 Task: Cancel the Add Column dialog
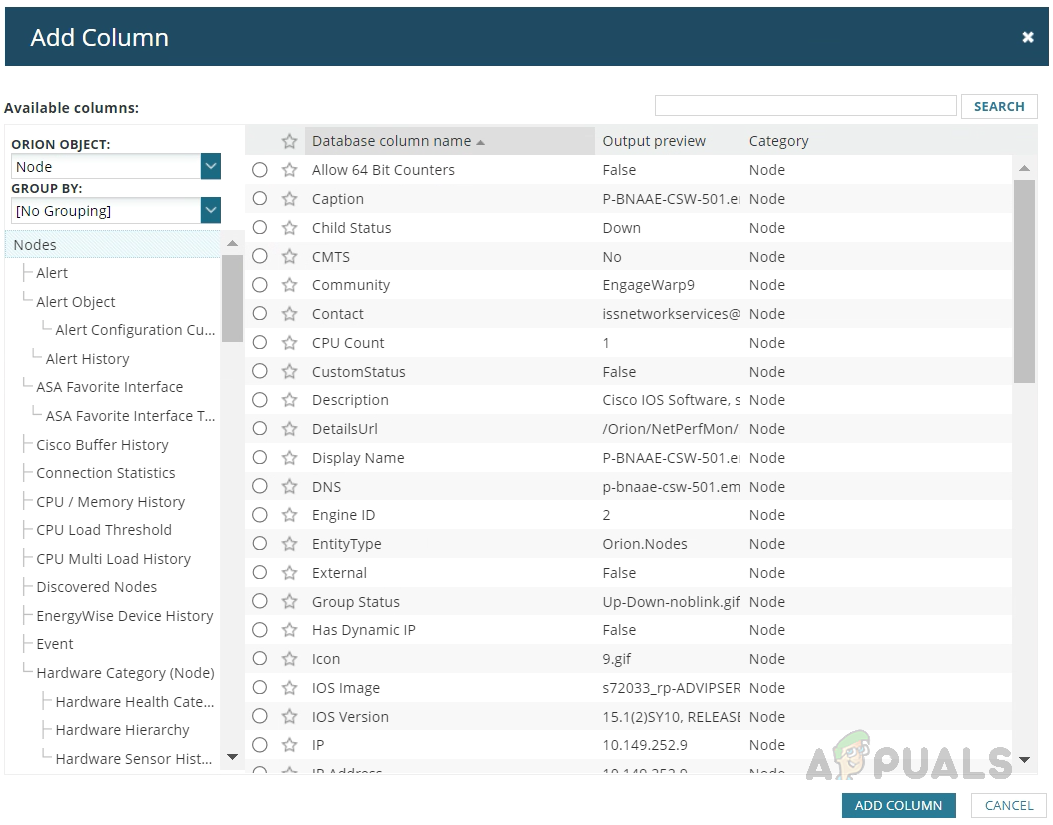coord(1009,806)
